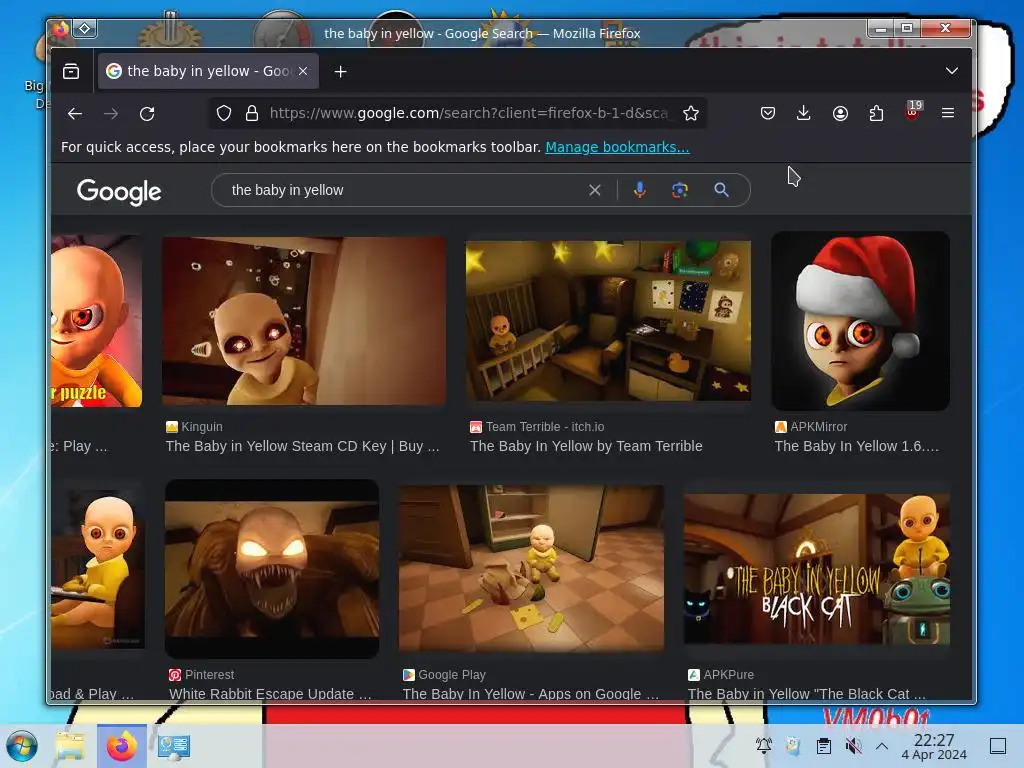Viewport: 1024px width, 768px height.
Task: Open 'The Black Cat' APKPure result link
Action: [807, 694]
